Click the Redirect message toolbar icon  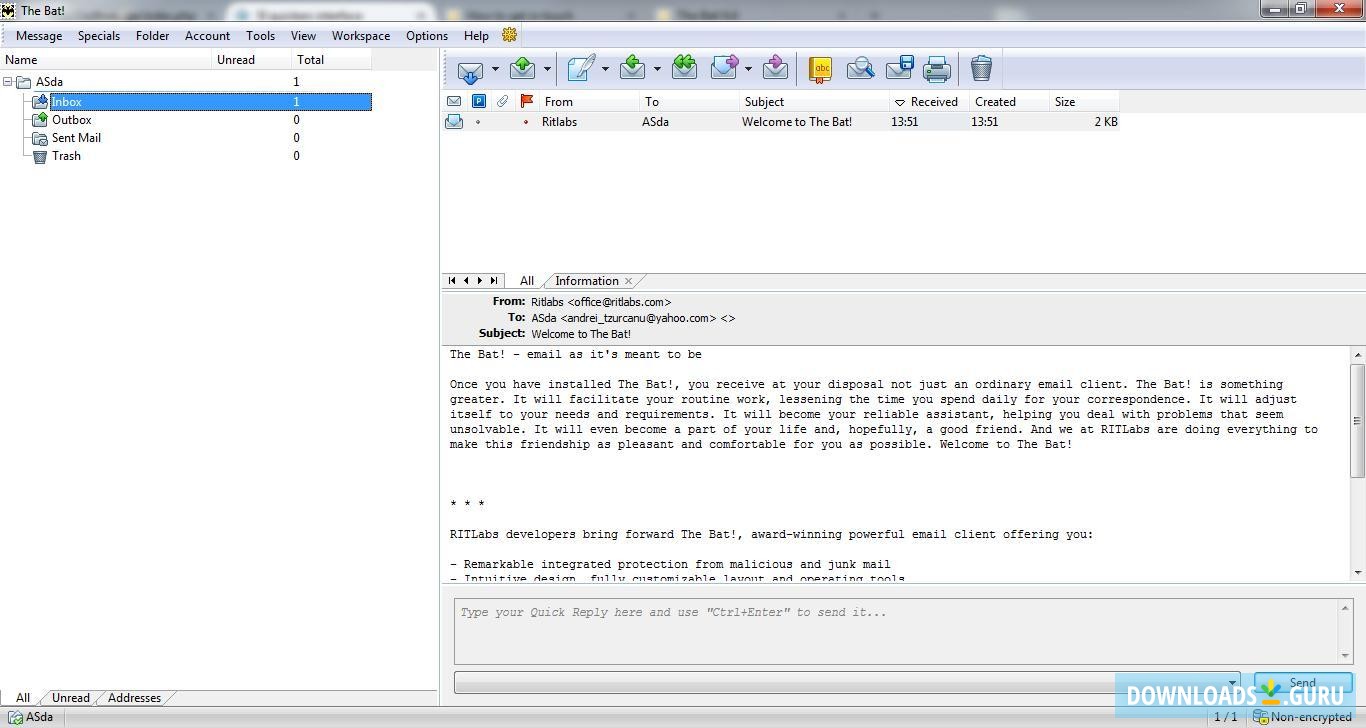(x=775, y=68)
